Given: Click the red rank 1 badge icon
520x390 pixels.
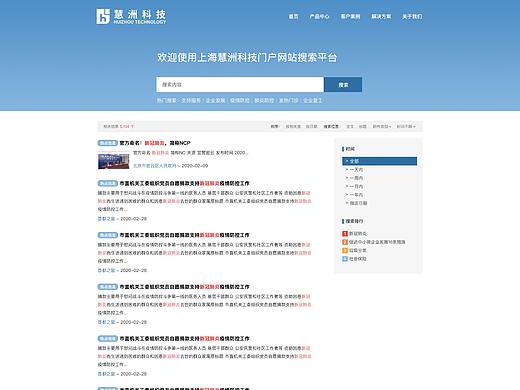Looking at the screenshot, I should [345, 234].
